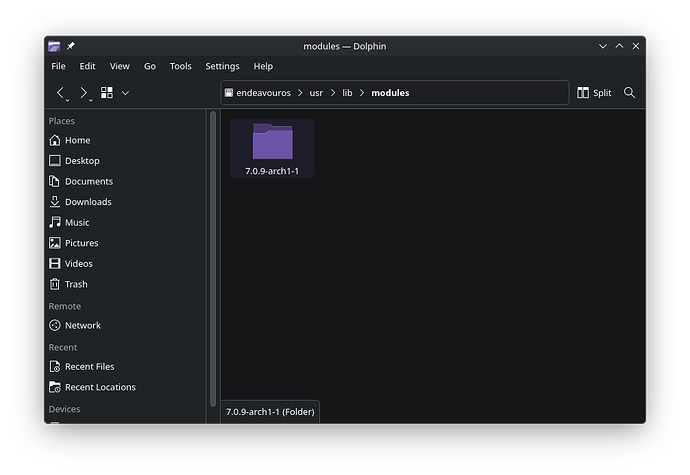Navigate to usr in the breadcrumb
Viewport: 690px width, 475px height.
pos(316,93)
